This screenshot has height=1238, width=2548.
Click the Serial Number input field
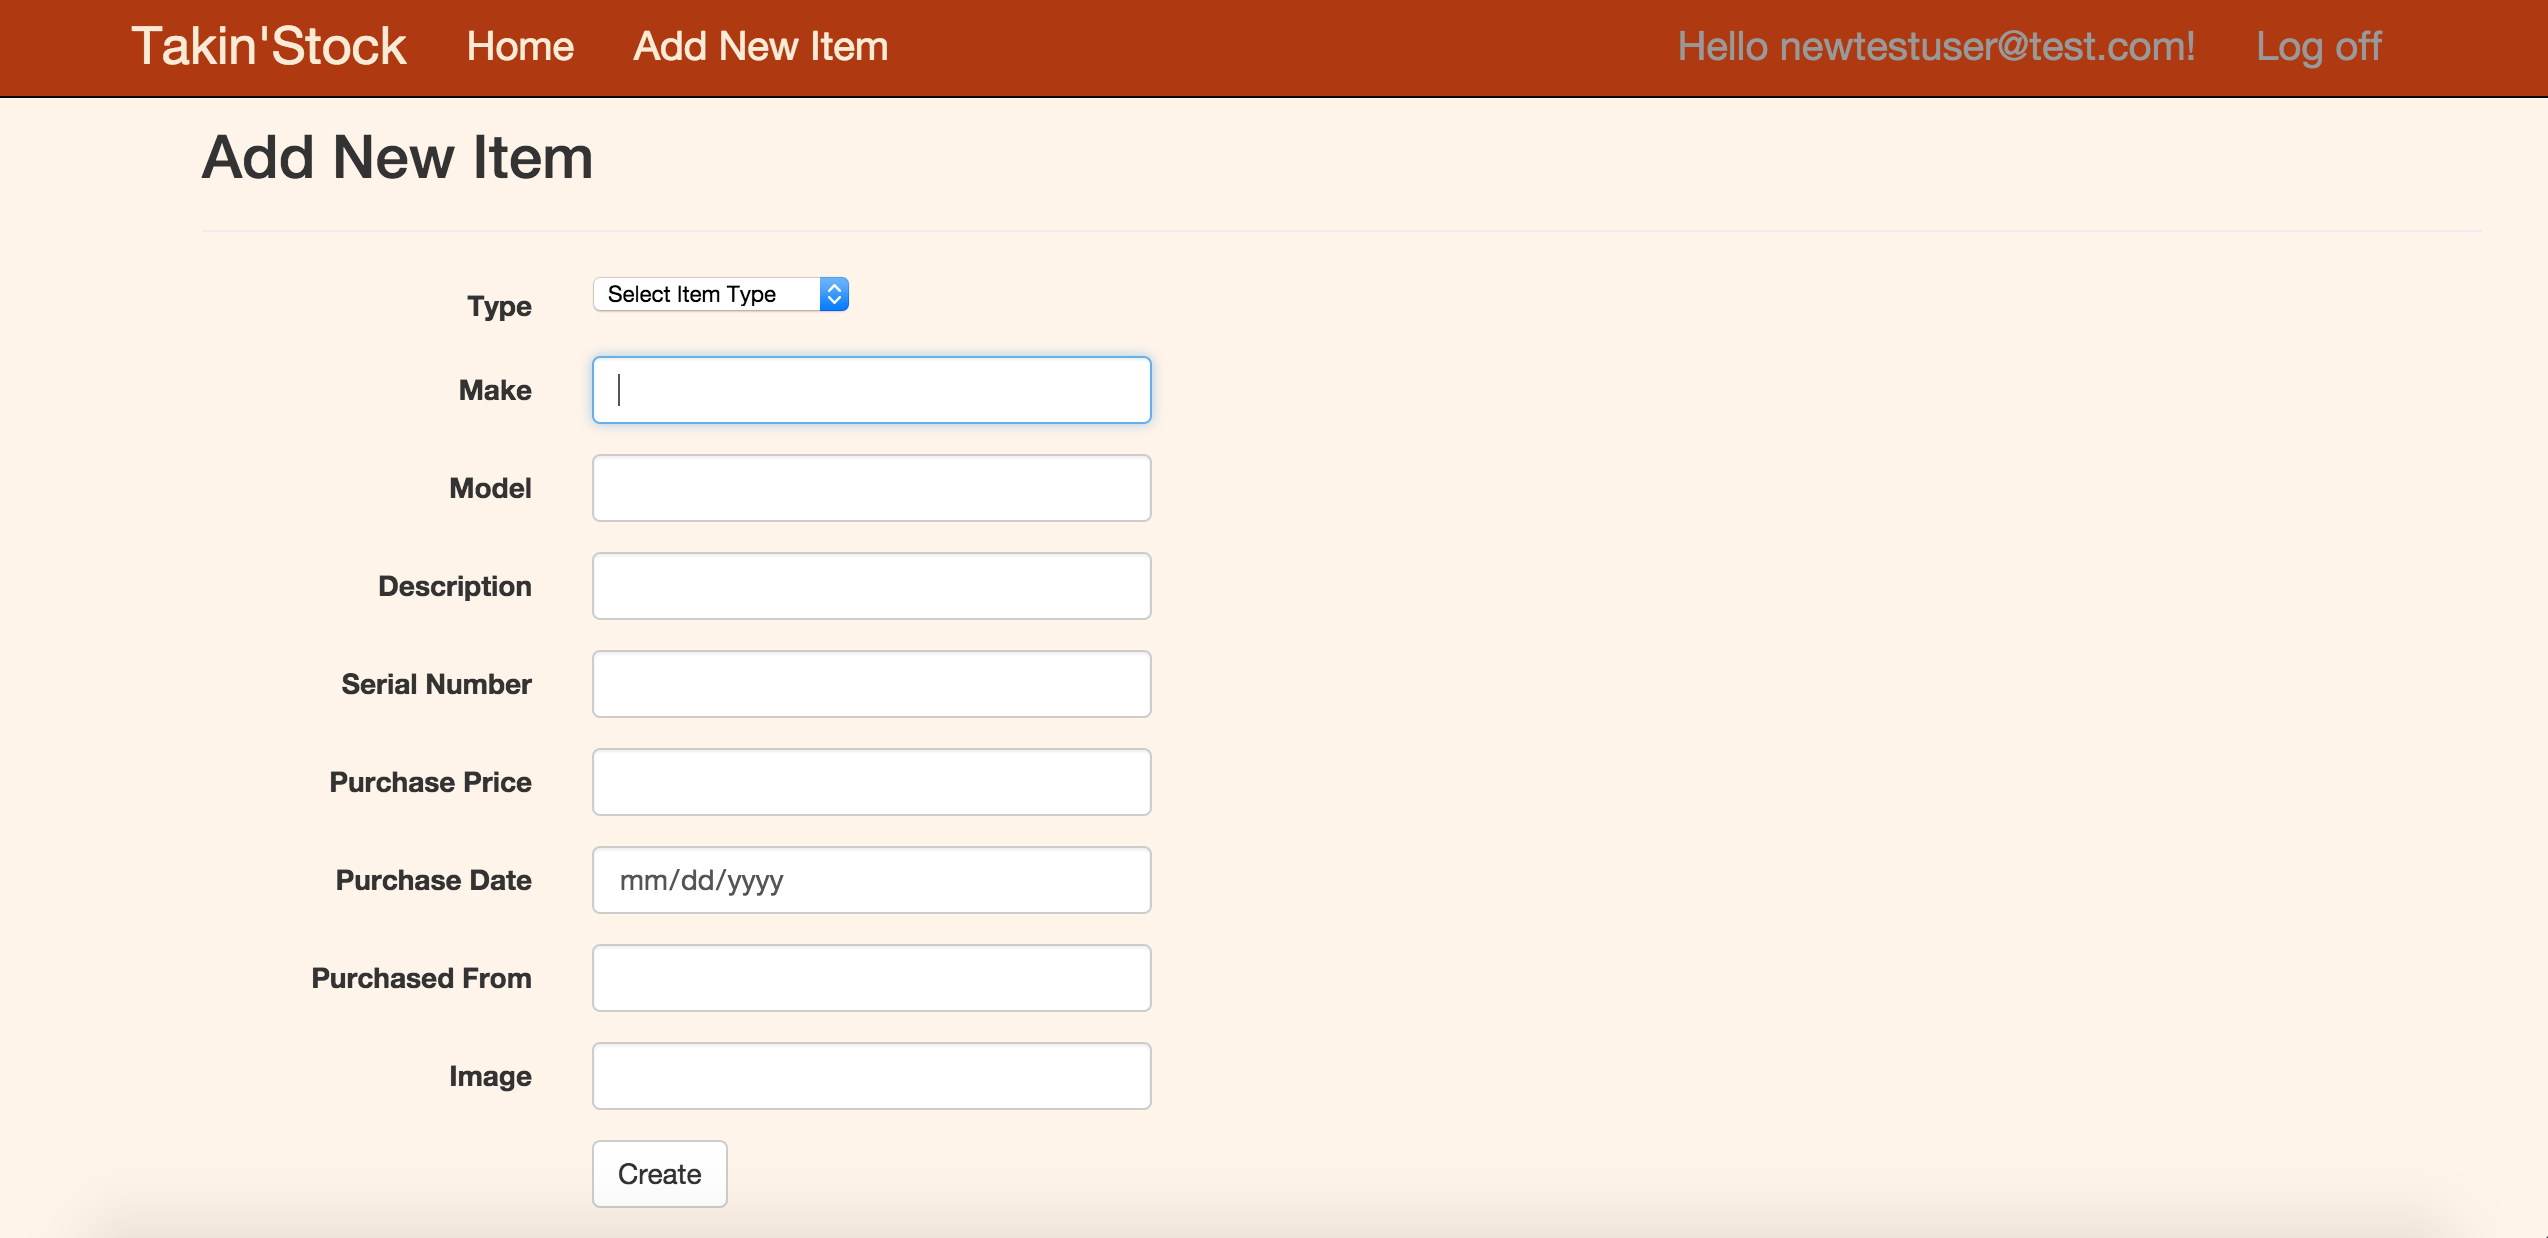click(873, 684)
